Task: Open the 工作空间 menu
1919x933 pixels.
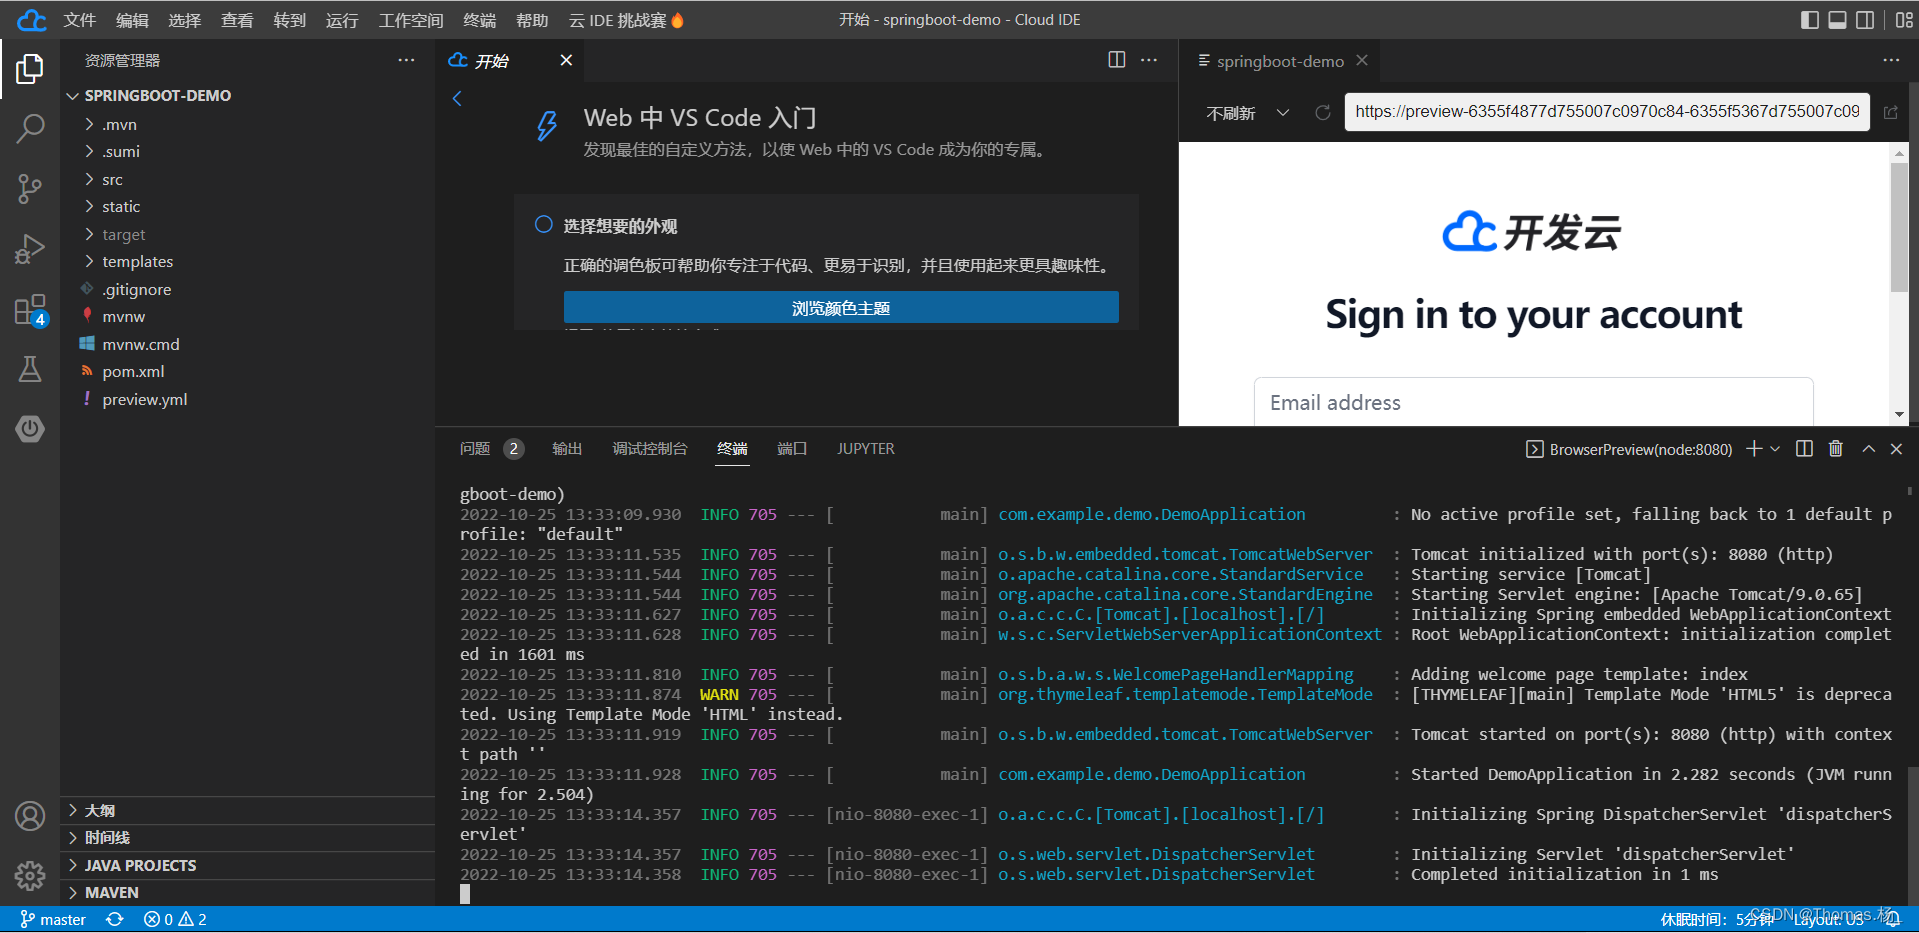Action: click(x=411, y=20)
